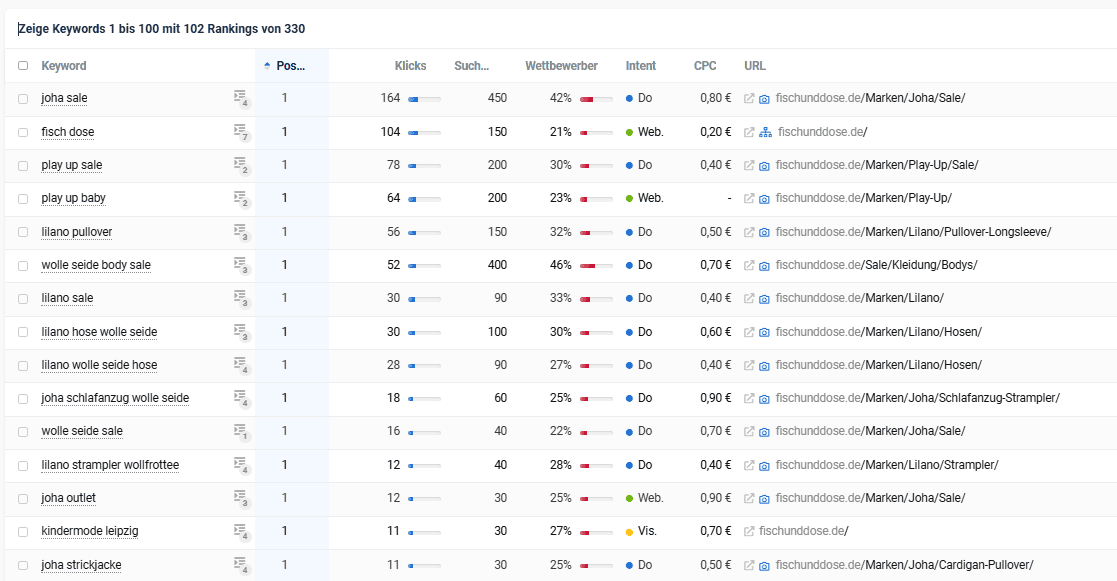Viewport: 1117px width, 581px height.
Task: Sort by Pos... column header
Action: (x=291, y=66)
